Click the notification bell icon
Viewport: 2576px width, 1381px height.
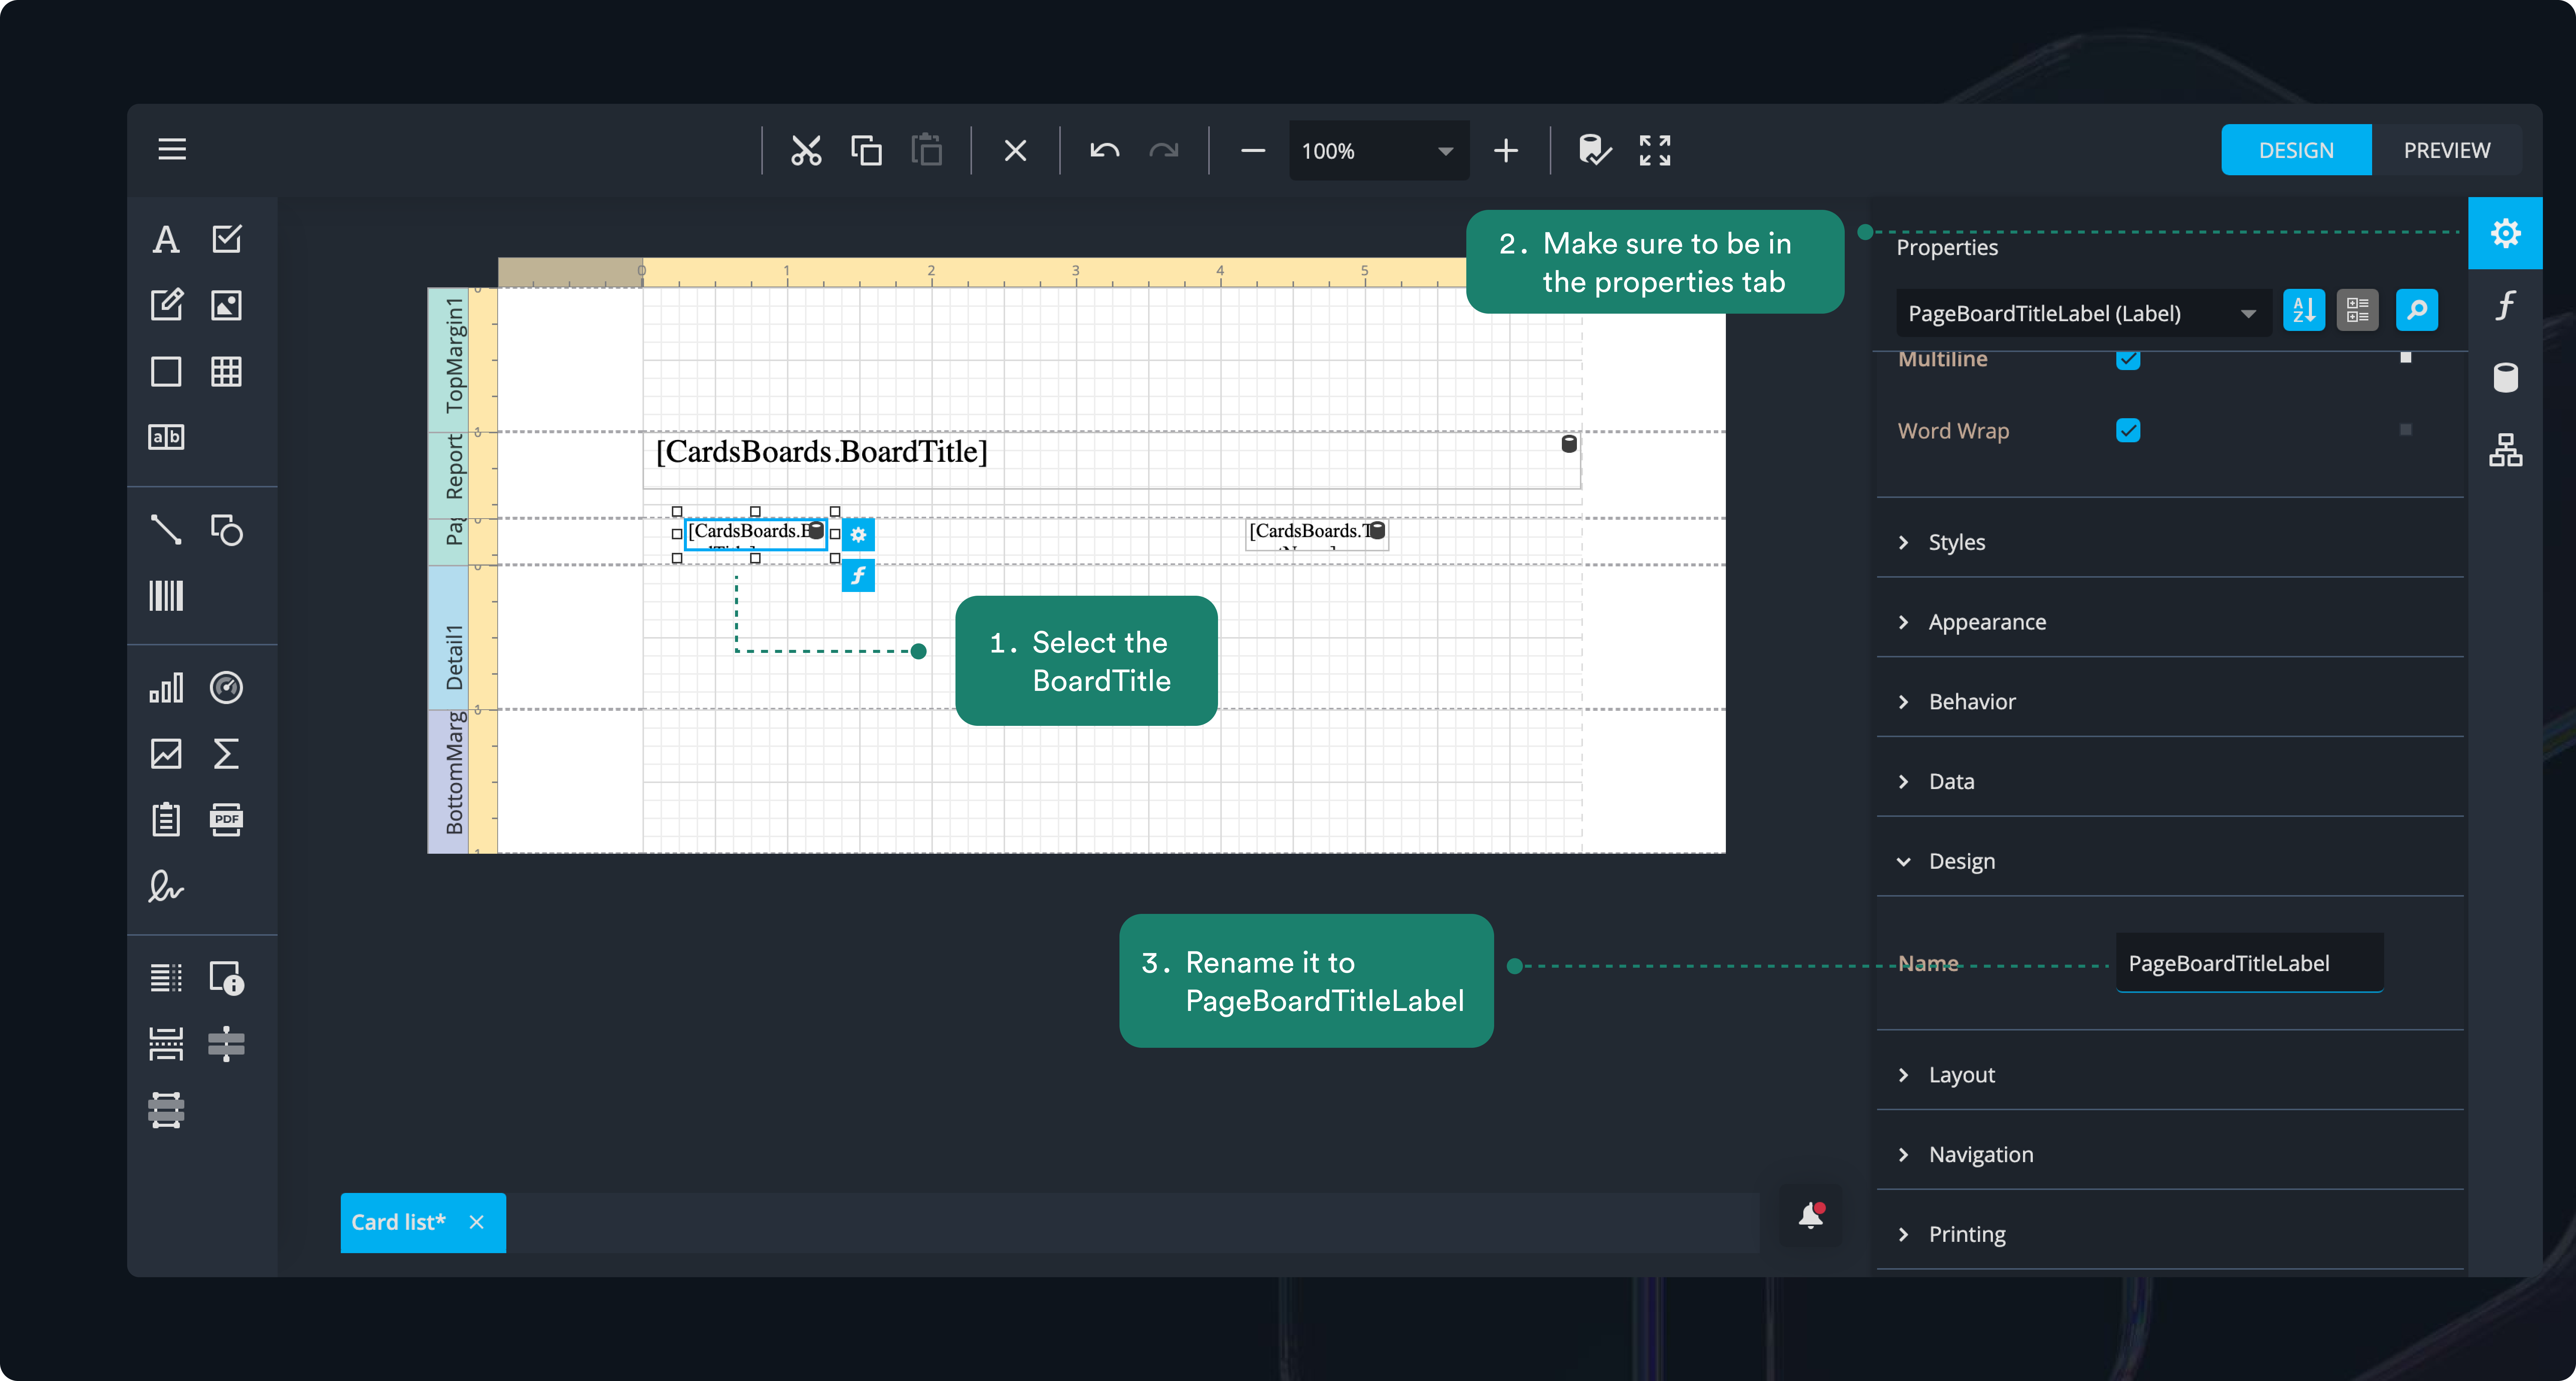click(1811, 1215)
